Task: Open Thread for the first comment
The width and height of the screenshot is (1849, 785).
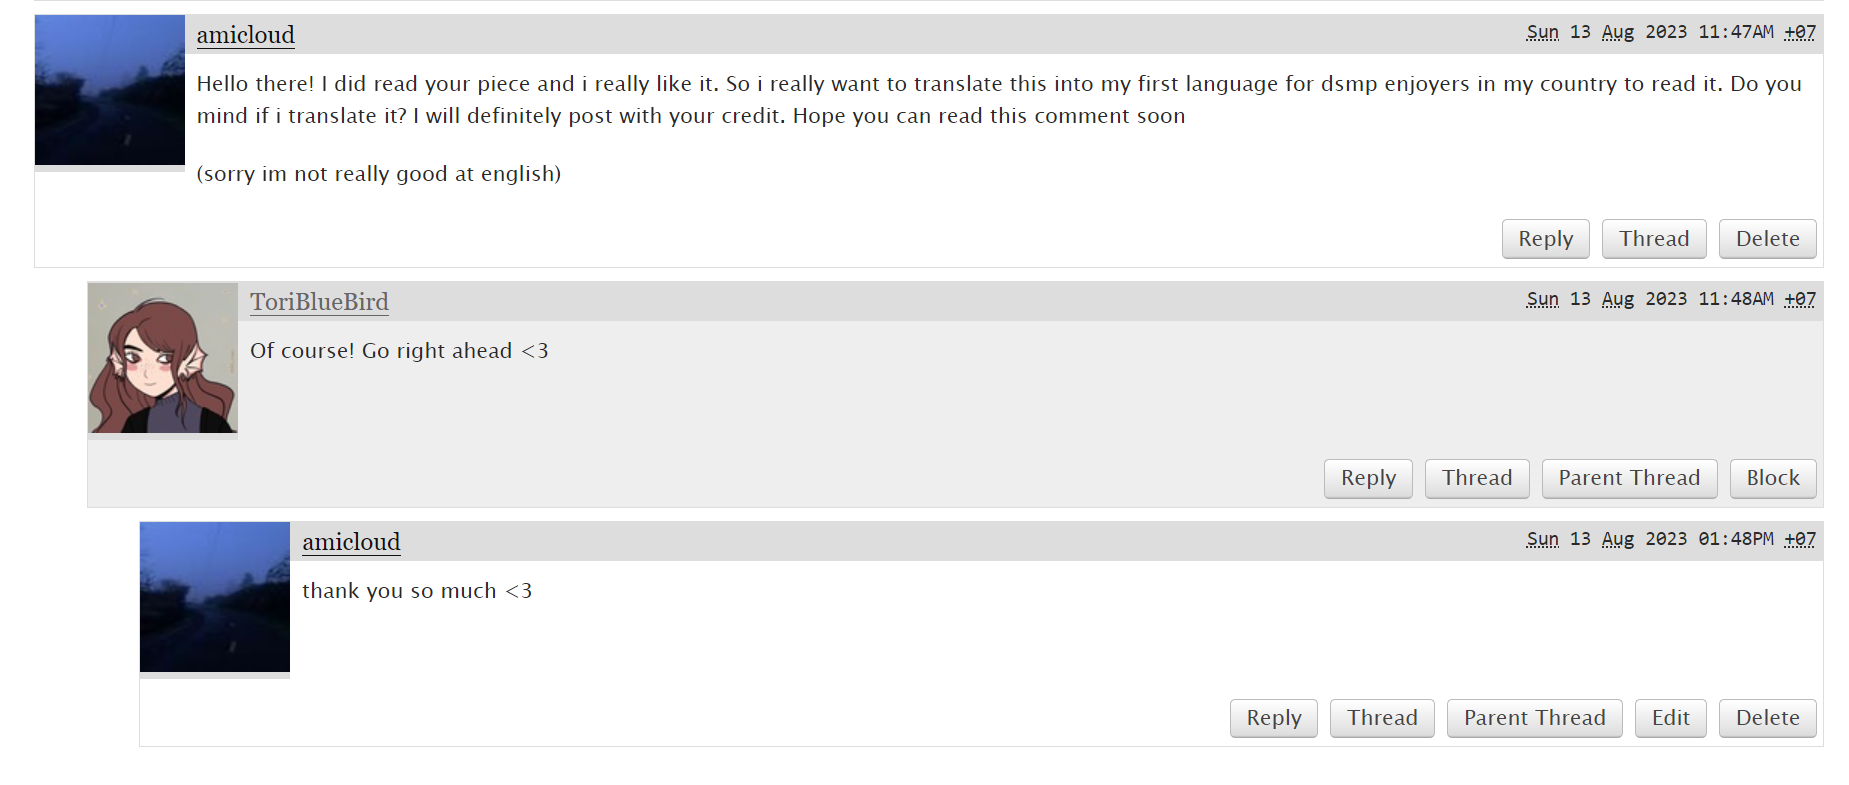Action: pyautogui.click(x=1654, y=239)
